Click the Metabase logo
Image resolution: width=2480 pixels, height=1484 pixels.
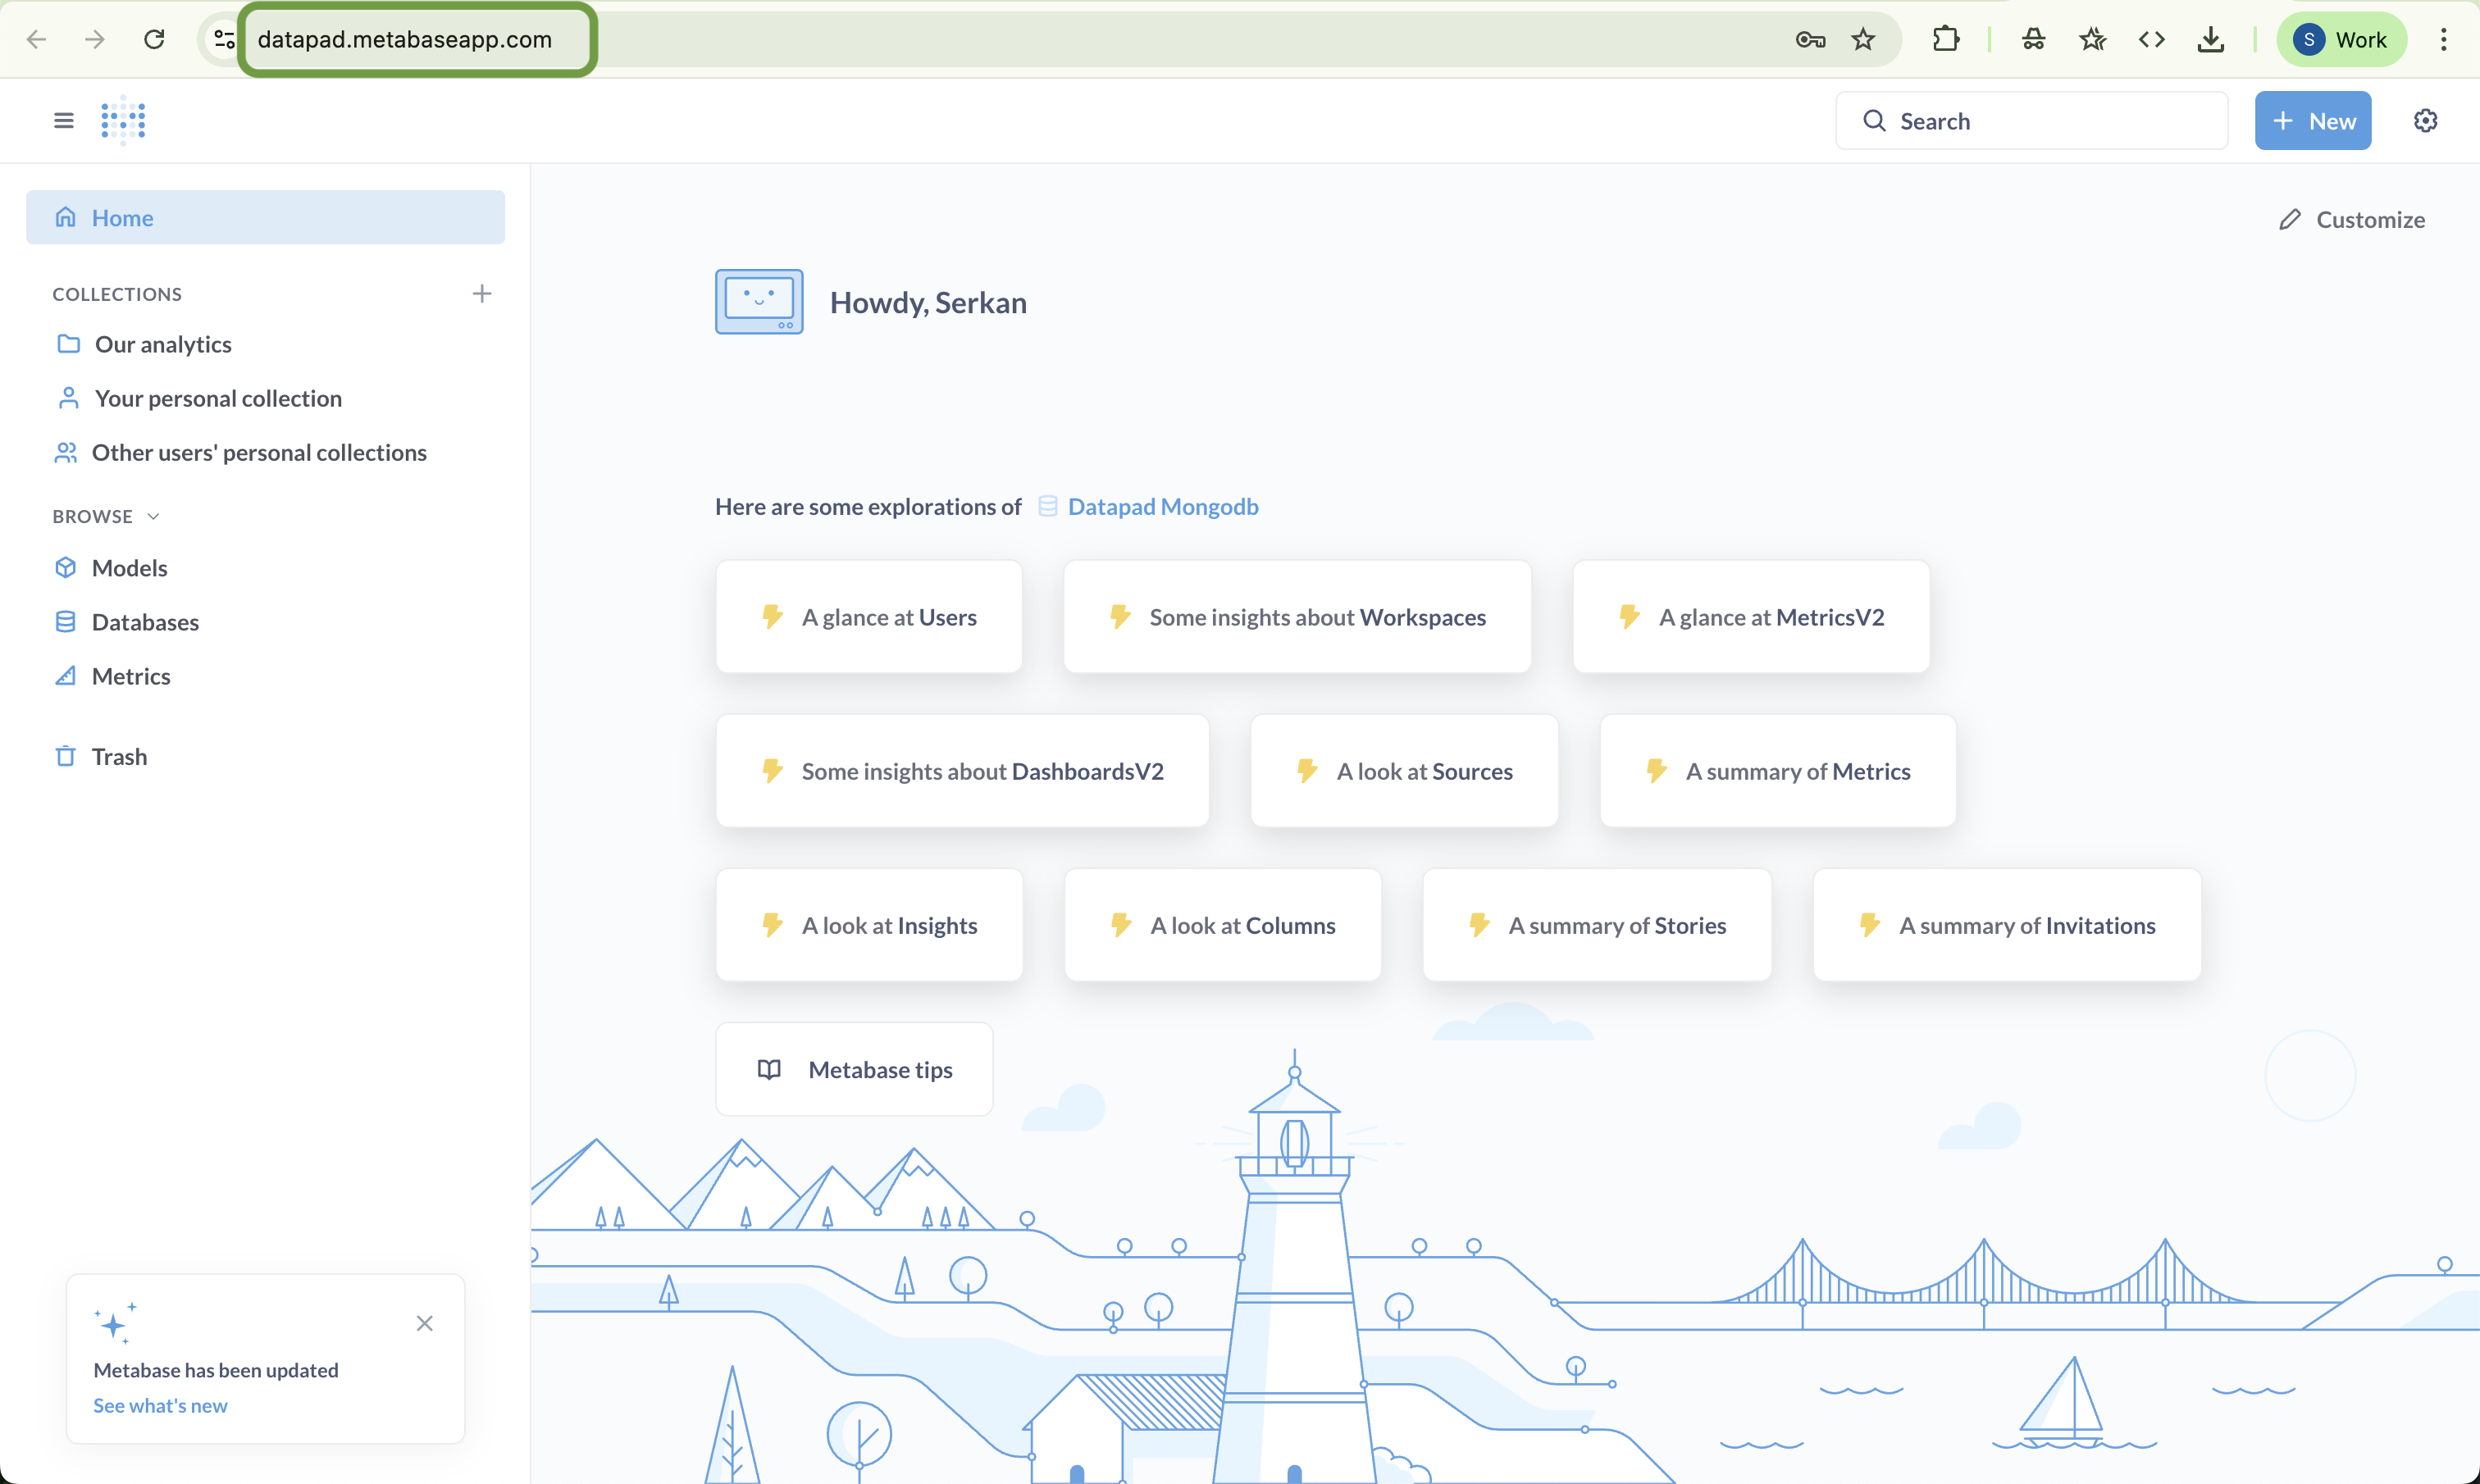click(x=123, y=121)
